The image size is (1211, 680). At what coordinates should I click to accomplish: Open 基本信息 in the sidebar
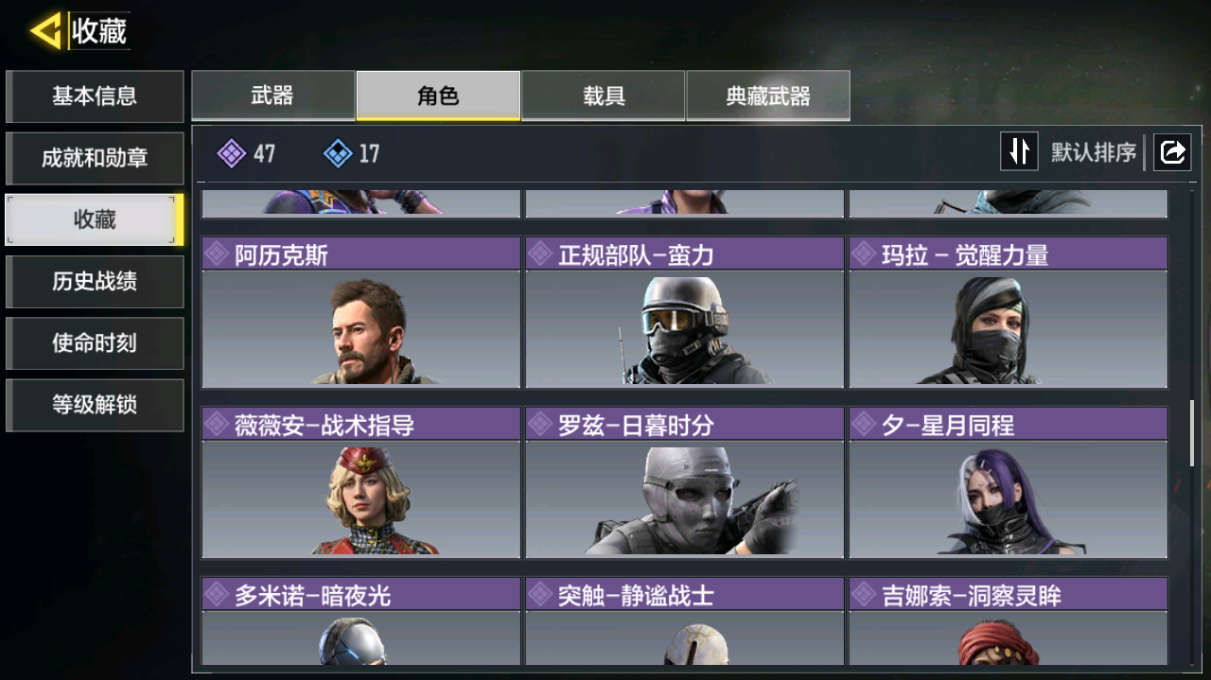click(x=95, y=96)
